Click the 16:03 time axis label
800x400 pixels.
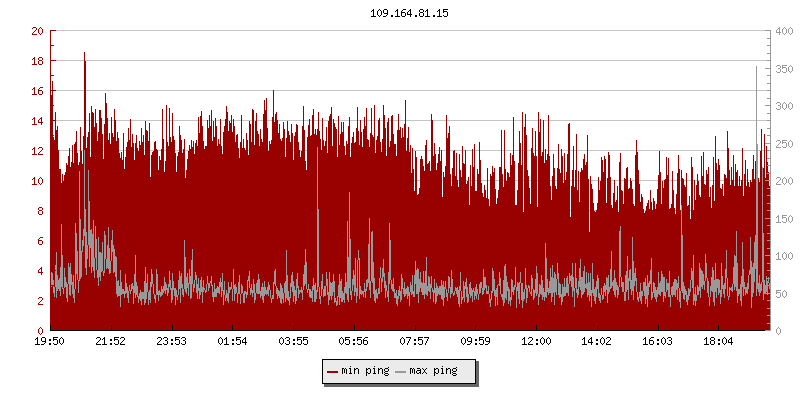657,341
